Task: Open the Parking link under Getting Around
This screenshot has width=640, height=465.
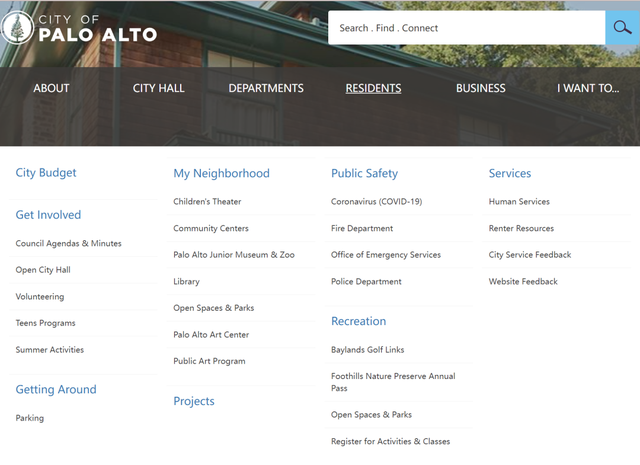Action: click(x=30, y=418)
